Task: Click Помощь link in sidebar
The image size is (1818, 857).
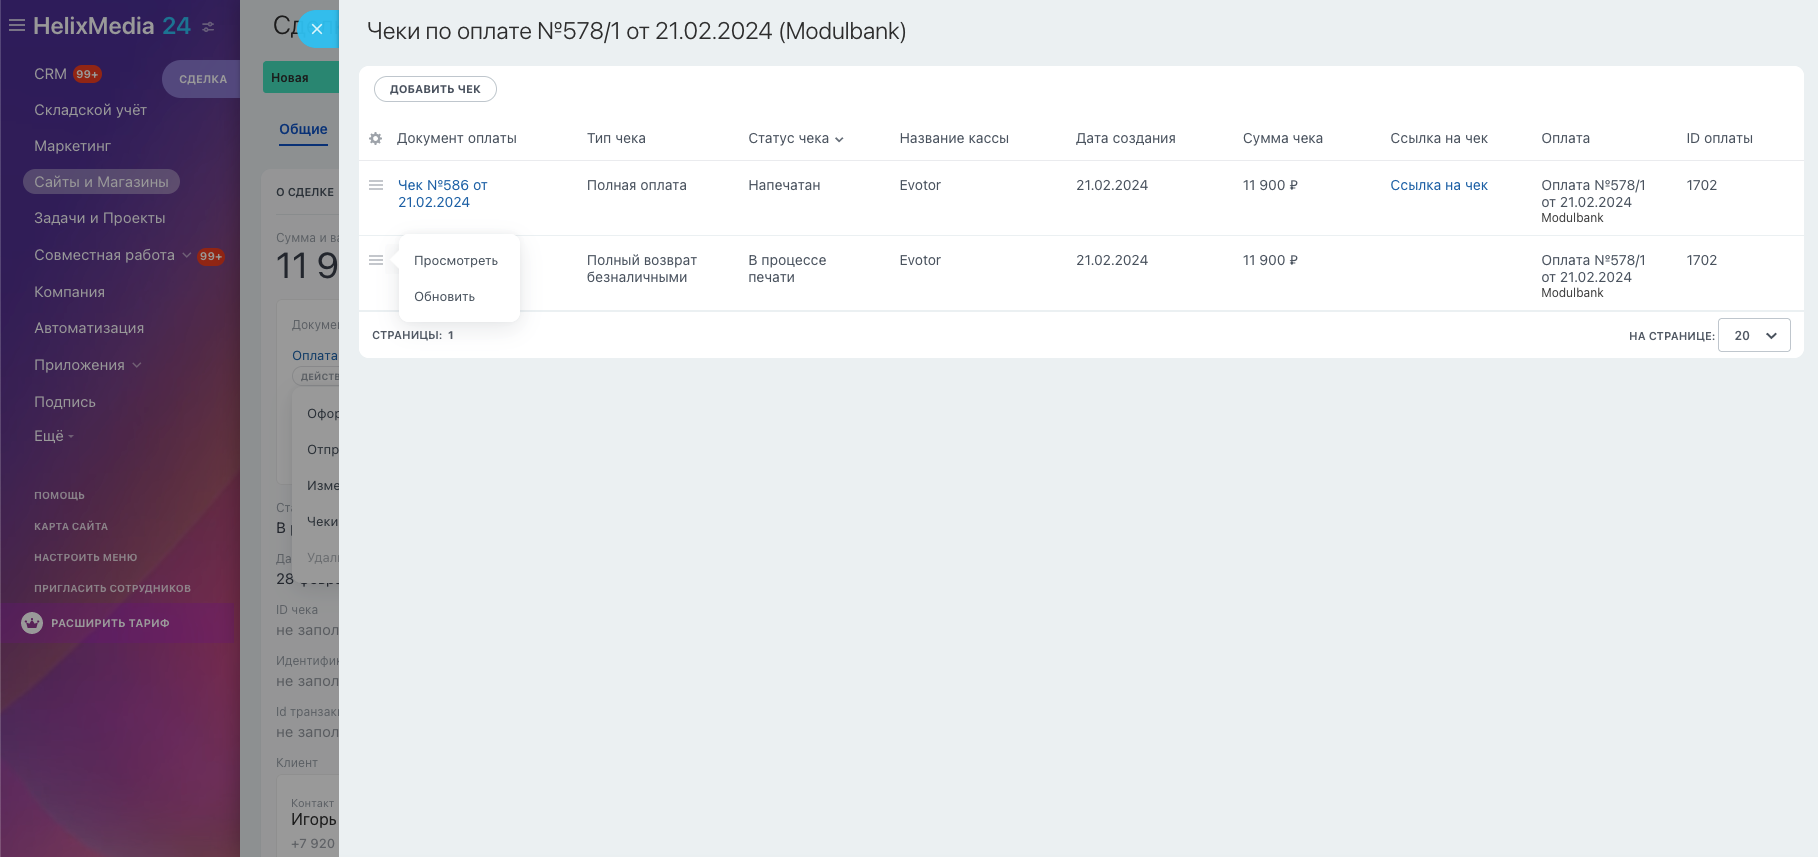Action: [x=59, y=496]
